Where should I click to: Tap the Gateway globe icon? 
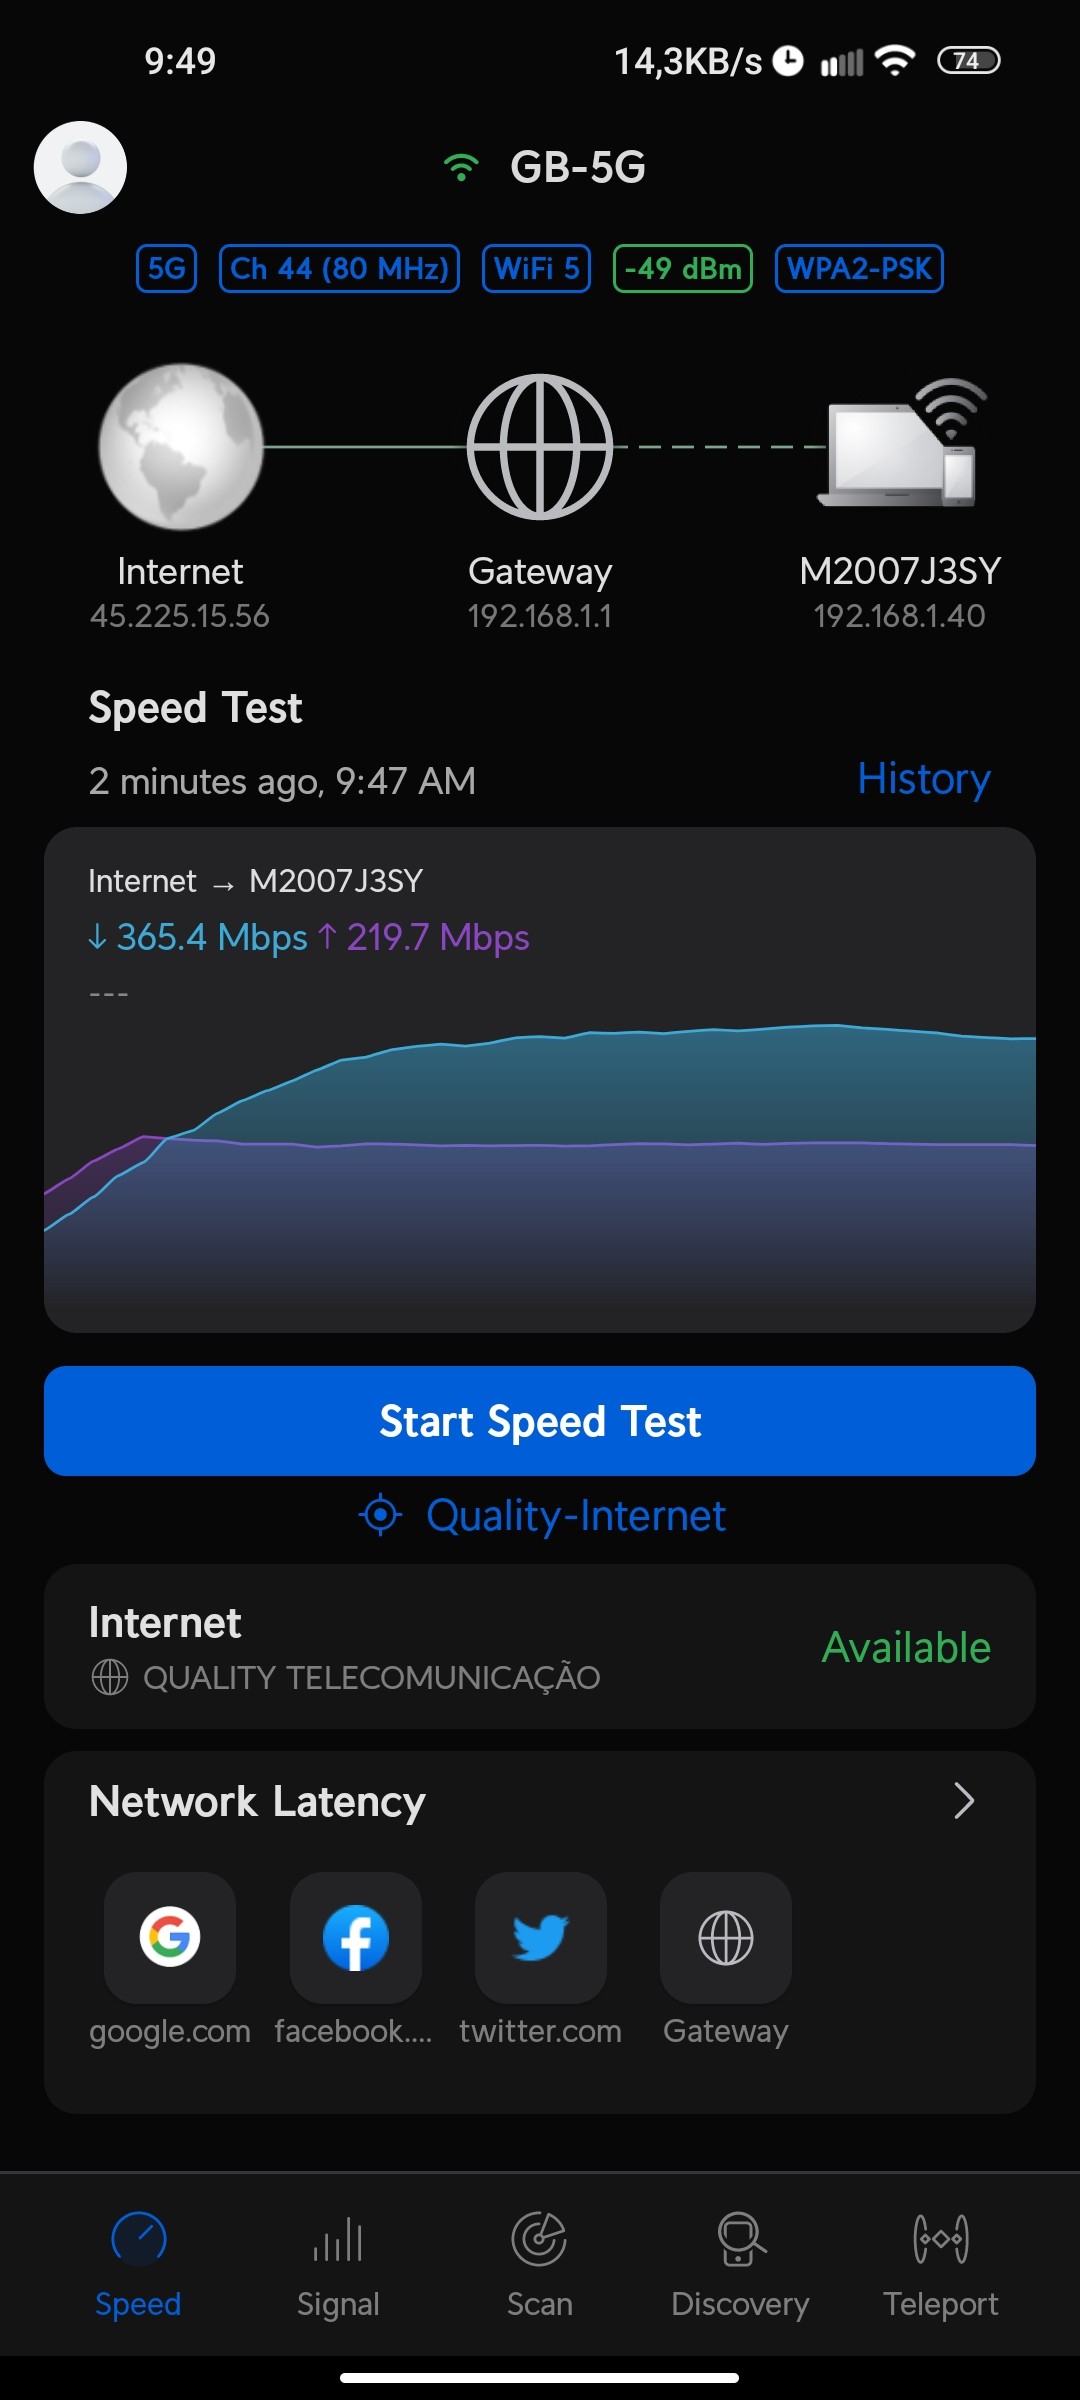point(540,446)
